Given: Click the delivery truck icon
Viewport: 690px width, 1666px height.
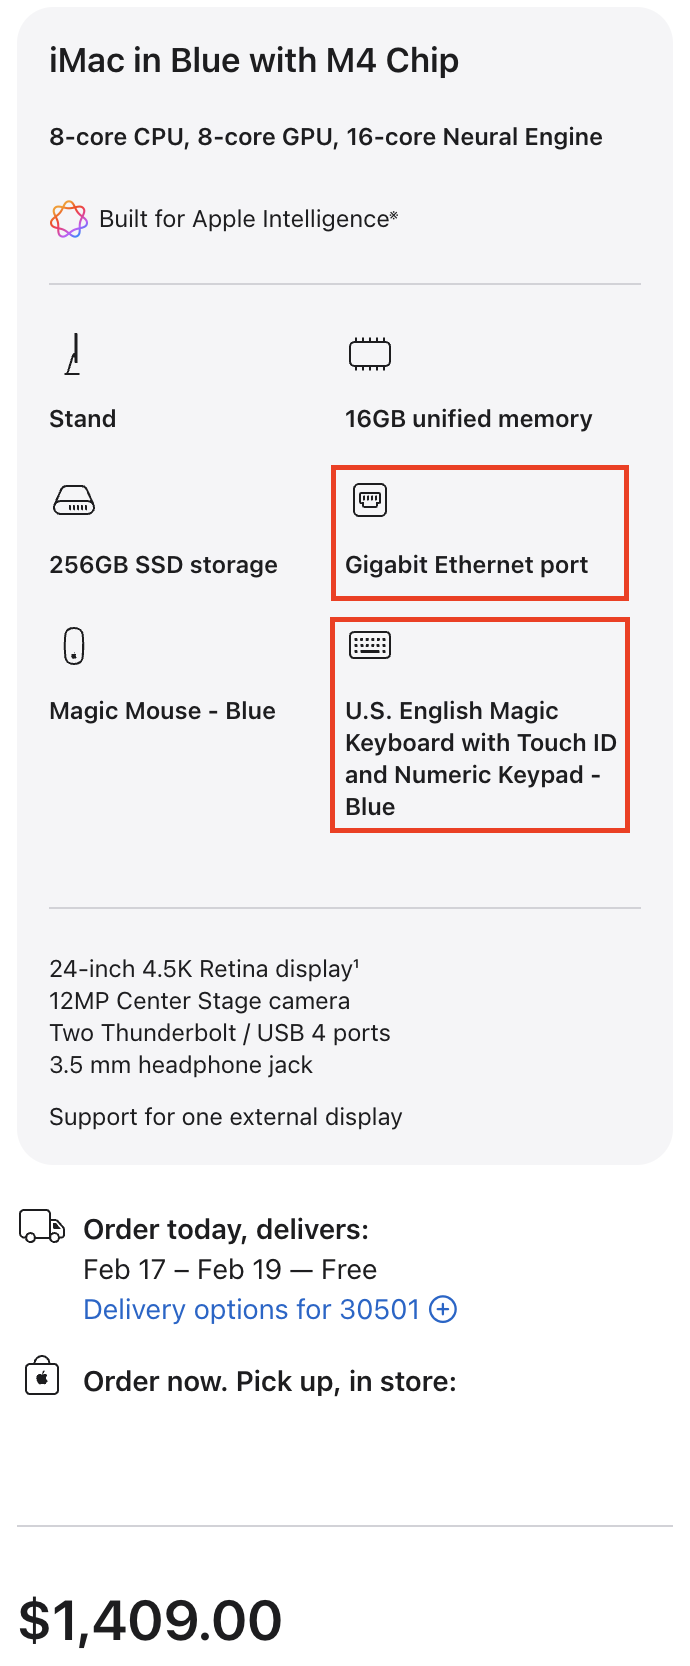Looking at the screenshot, I should (x=42, y=1226).
